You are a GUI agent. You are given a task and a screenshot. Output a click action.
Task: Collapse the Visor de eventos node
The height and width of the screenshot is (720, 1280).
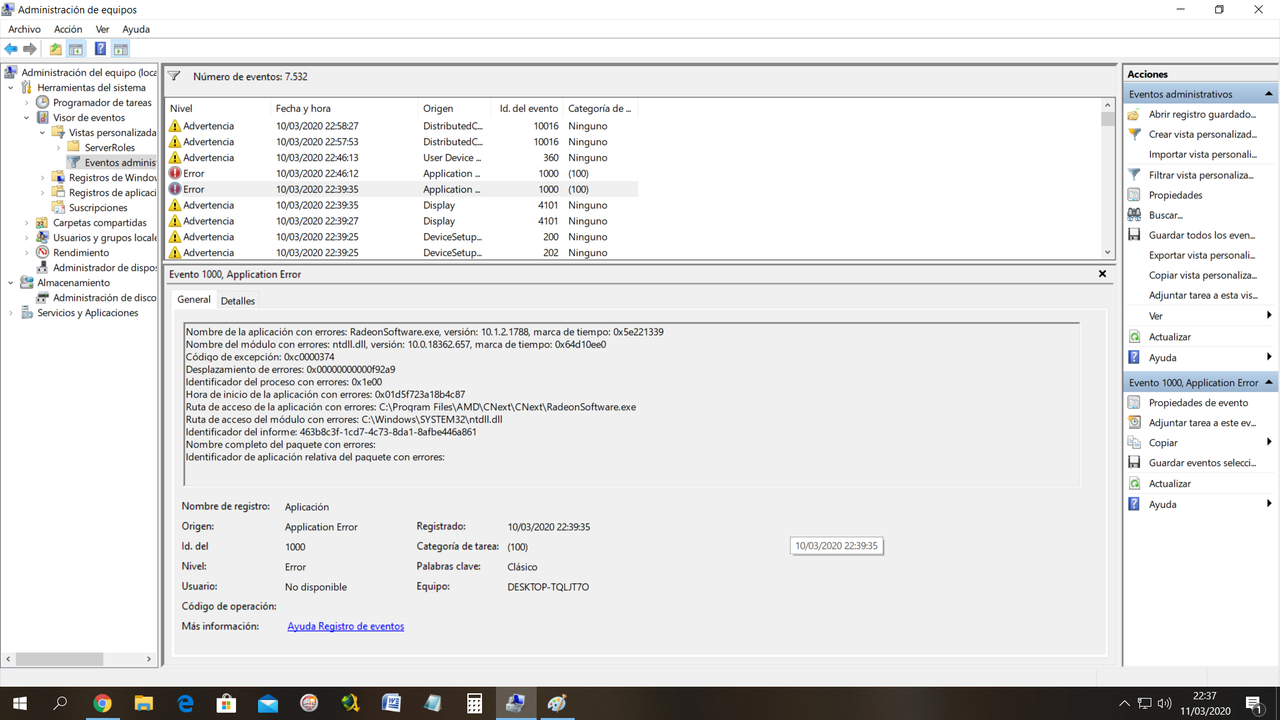click(x=27, y=118)
